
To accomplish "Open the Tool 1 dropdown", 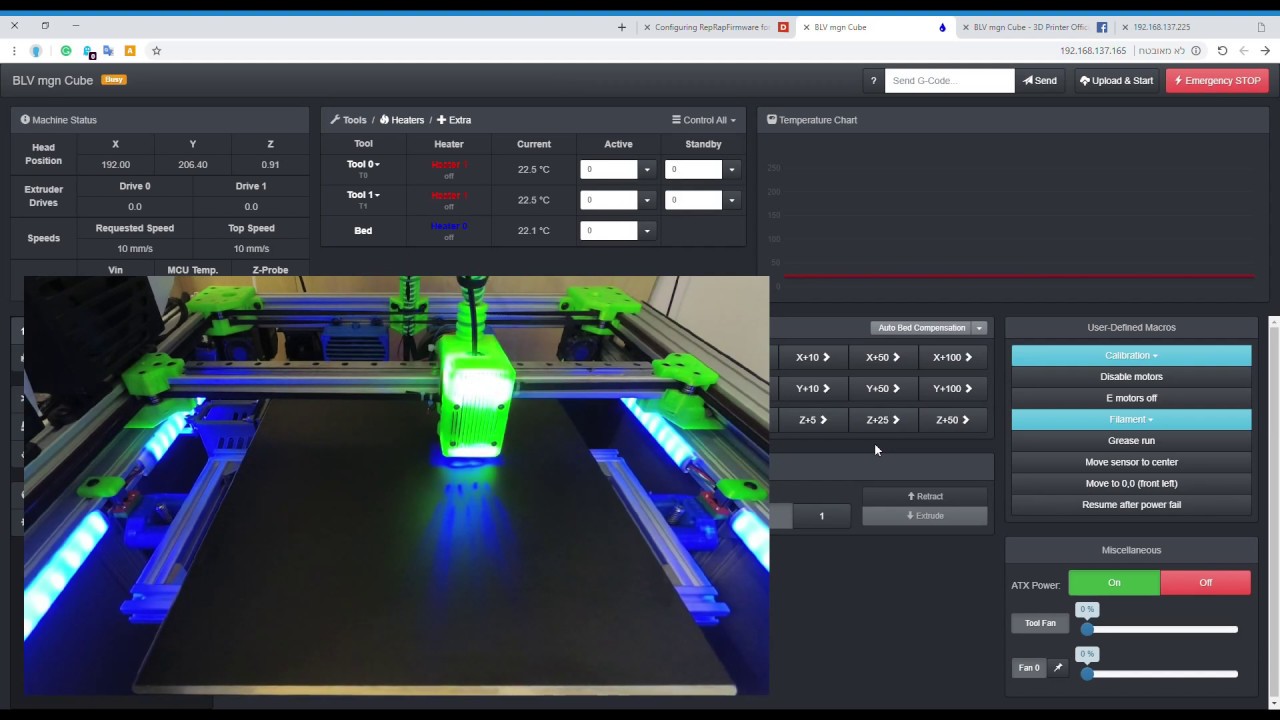I will coord(363,195).
